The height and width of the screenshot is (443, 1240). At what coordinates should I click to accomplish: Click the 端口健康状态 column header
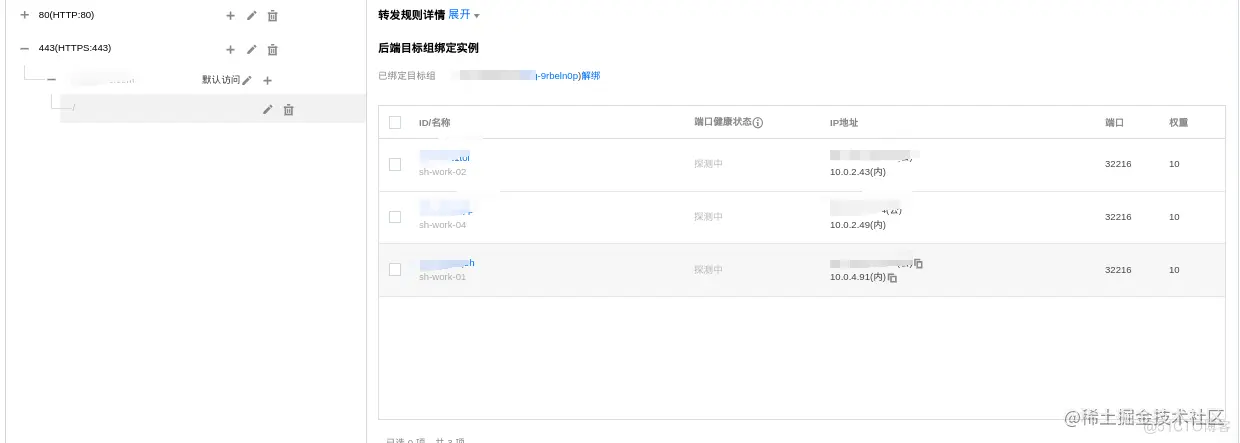pyautogui.click(x=722, y=123)
